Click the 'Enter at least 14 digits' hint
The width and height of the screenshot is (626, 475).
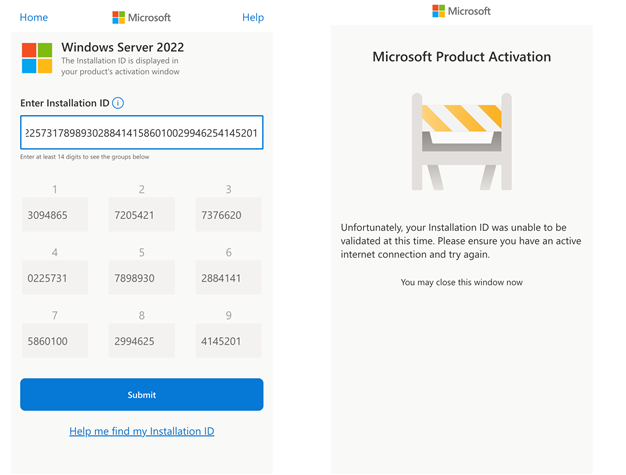[x=85, y=157]
